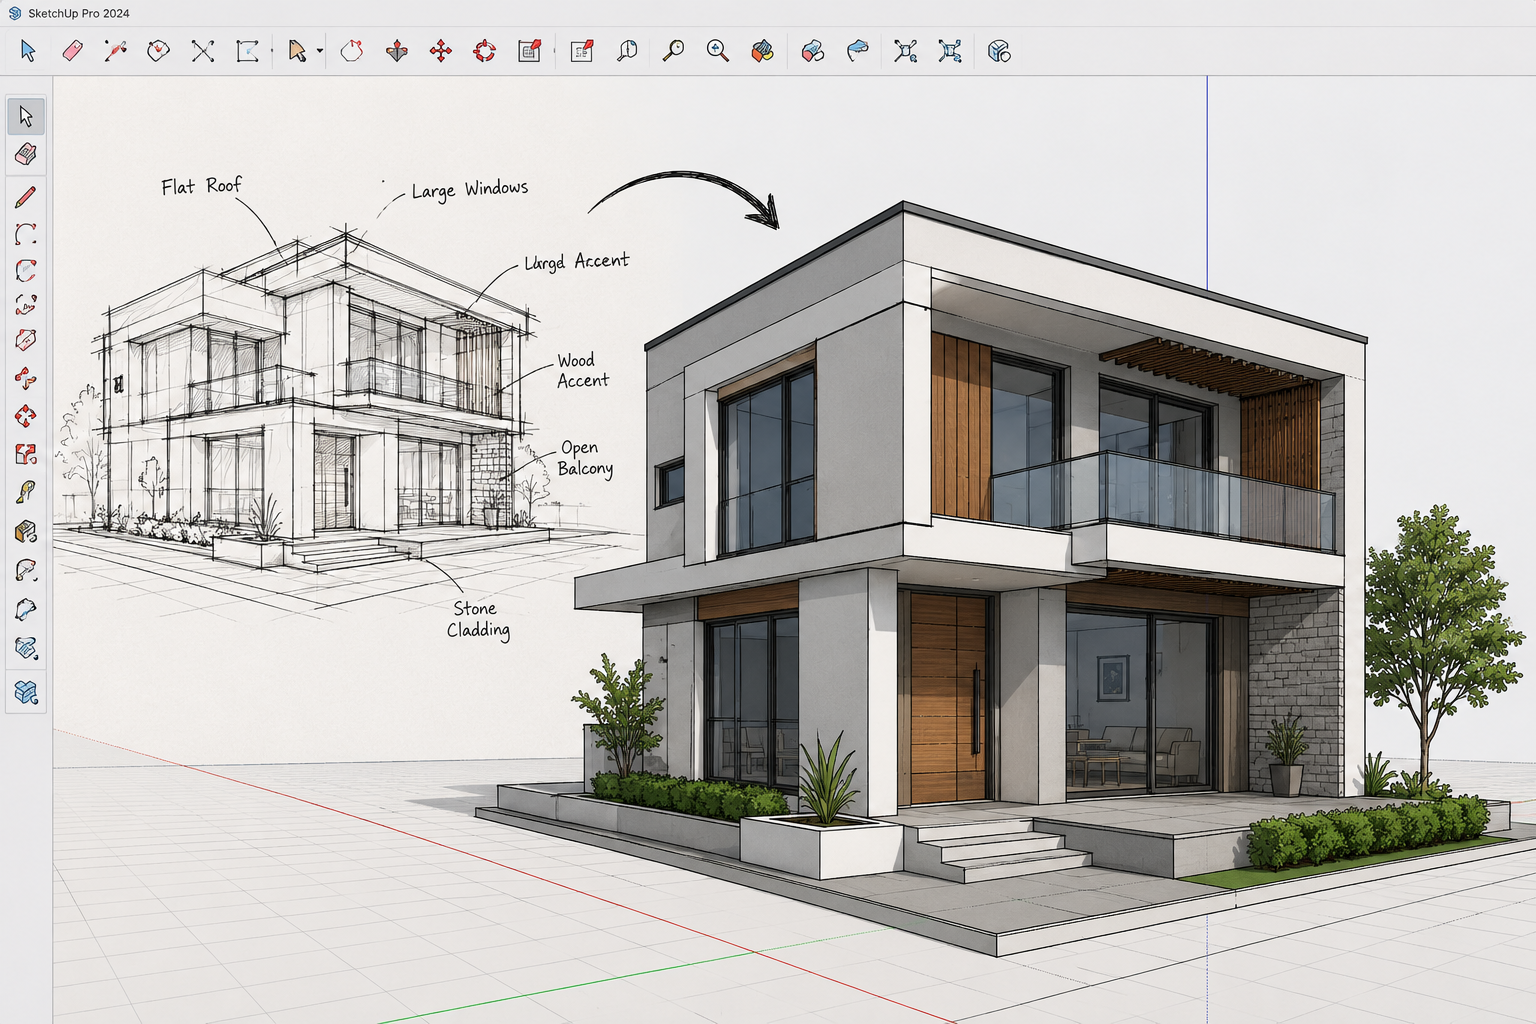This screenshot has height=1024, width=1536.
Task: Click the lasso polygon icon in top toolbar
Action: click(351, 51)
